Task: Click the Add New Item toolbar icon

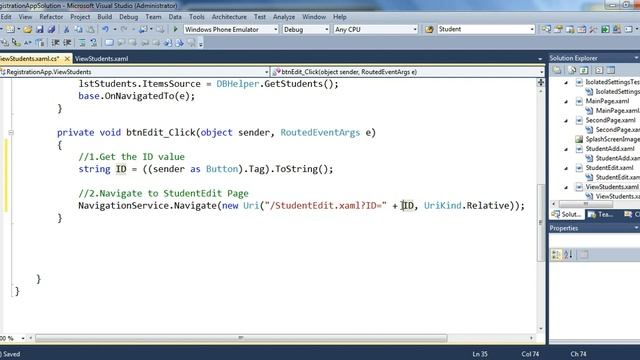Action: 10,29
